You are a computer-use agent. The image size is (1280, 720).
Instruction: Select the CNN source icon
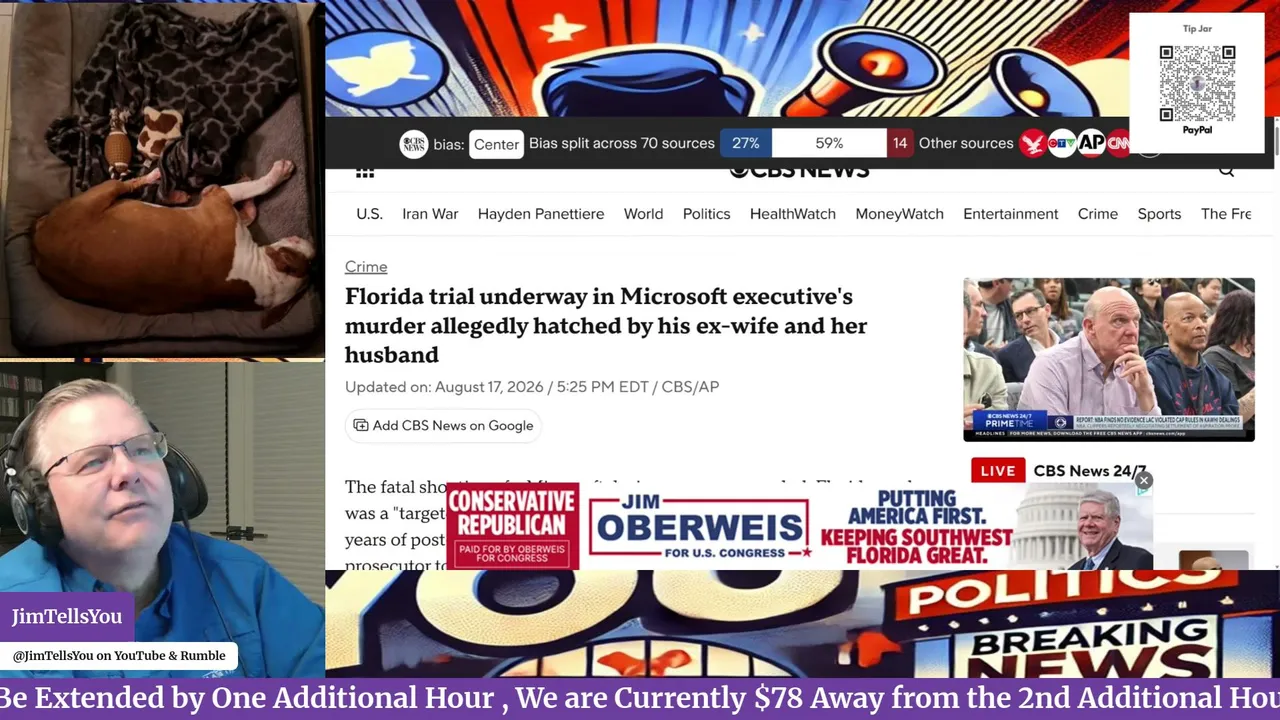pyautogui.click(x=1118, y=144)
